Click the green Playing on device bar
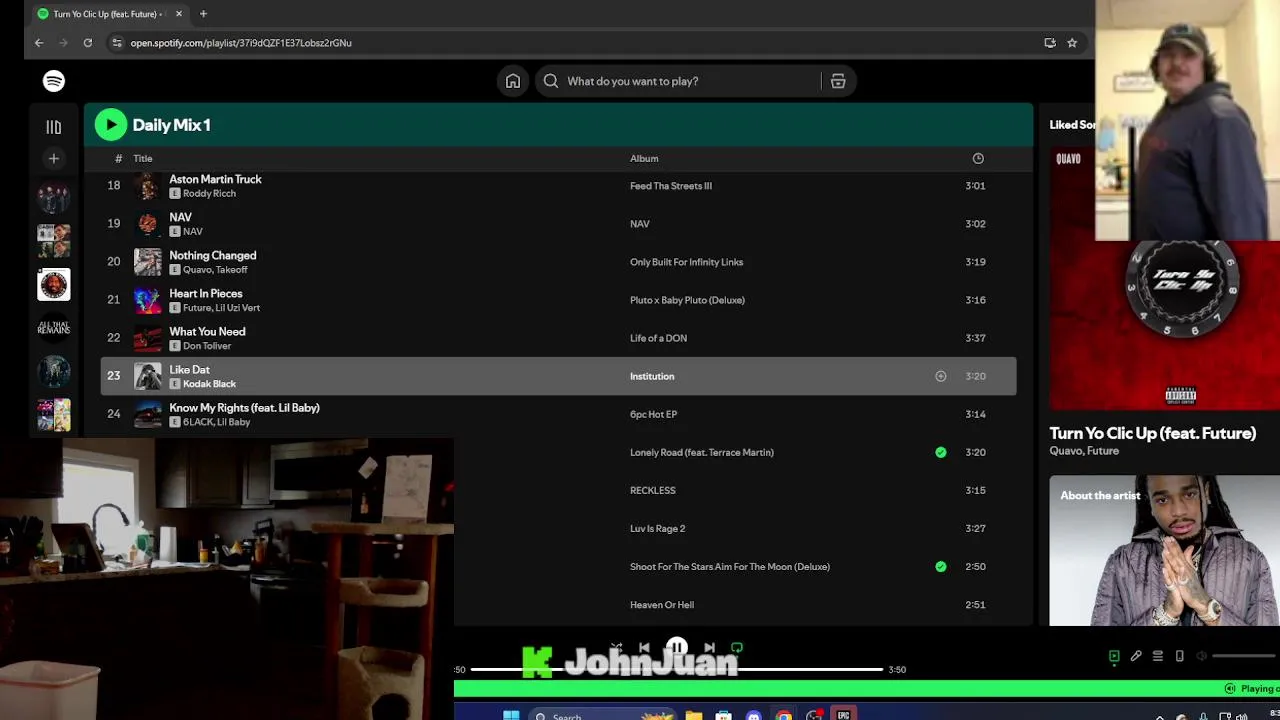1280x720 pixels. (x=867, y=688)
